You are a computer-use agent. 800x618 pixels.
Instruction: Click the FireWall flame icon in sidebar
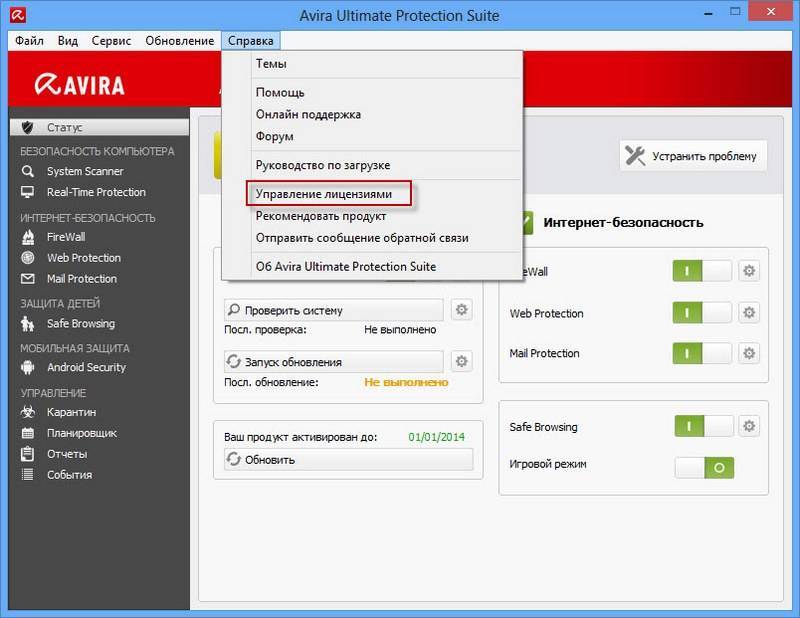pyautogui.click(x=28, y=237)
